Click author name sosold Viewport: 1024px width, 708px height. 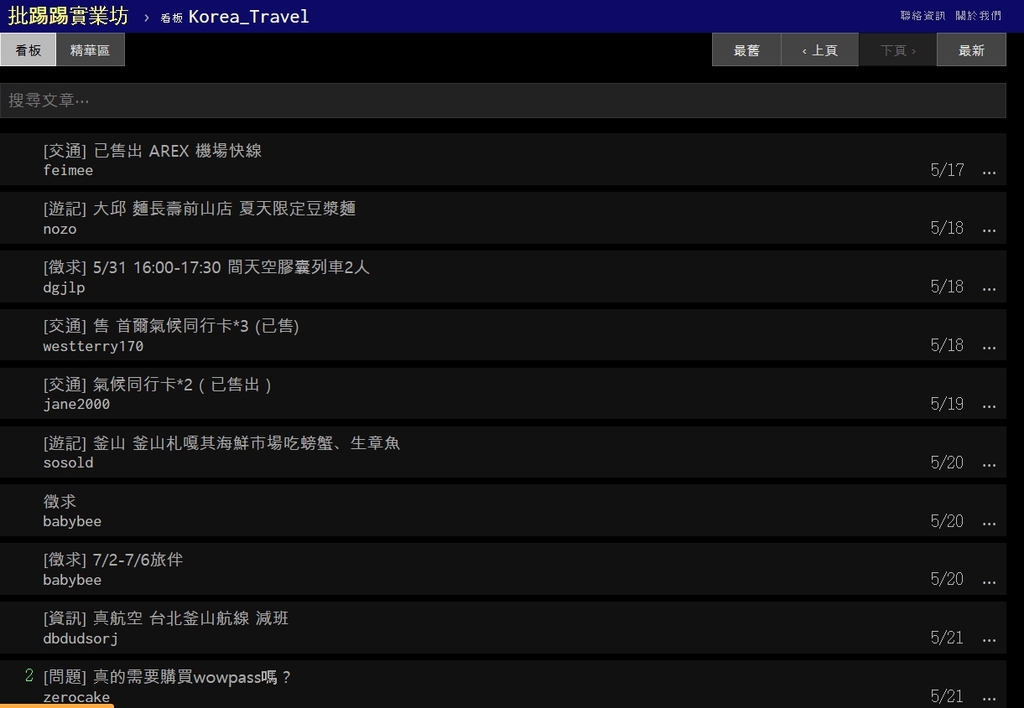click(68, 463)
